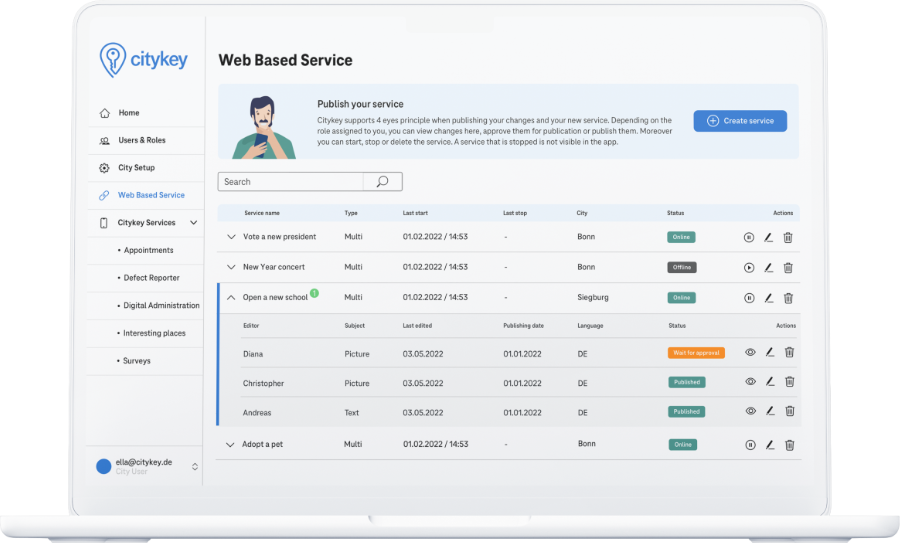Click Christopher's Published status badge
The image size is (900, 543).
click(686, 382)
